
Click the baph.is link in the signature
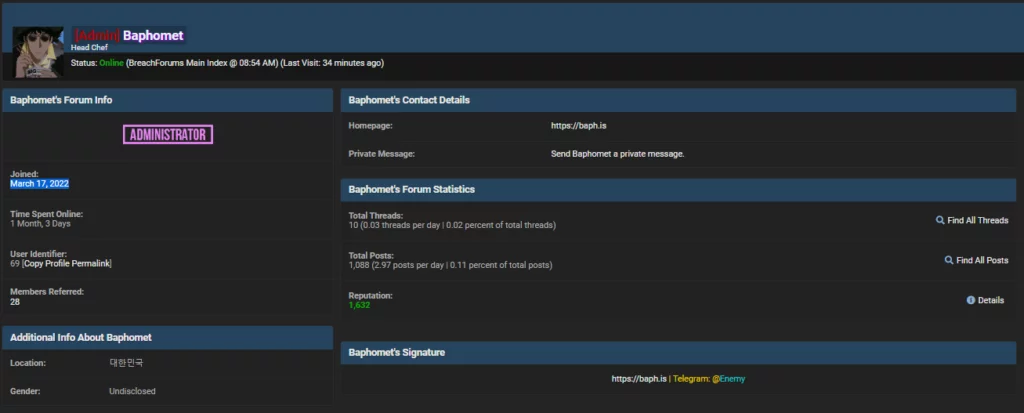638,379
